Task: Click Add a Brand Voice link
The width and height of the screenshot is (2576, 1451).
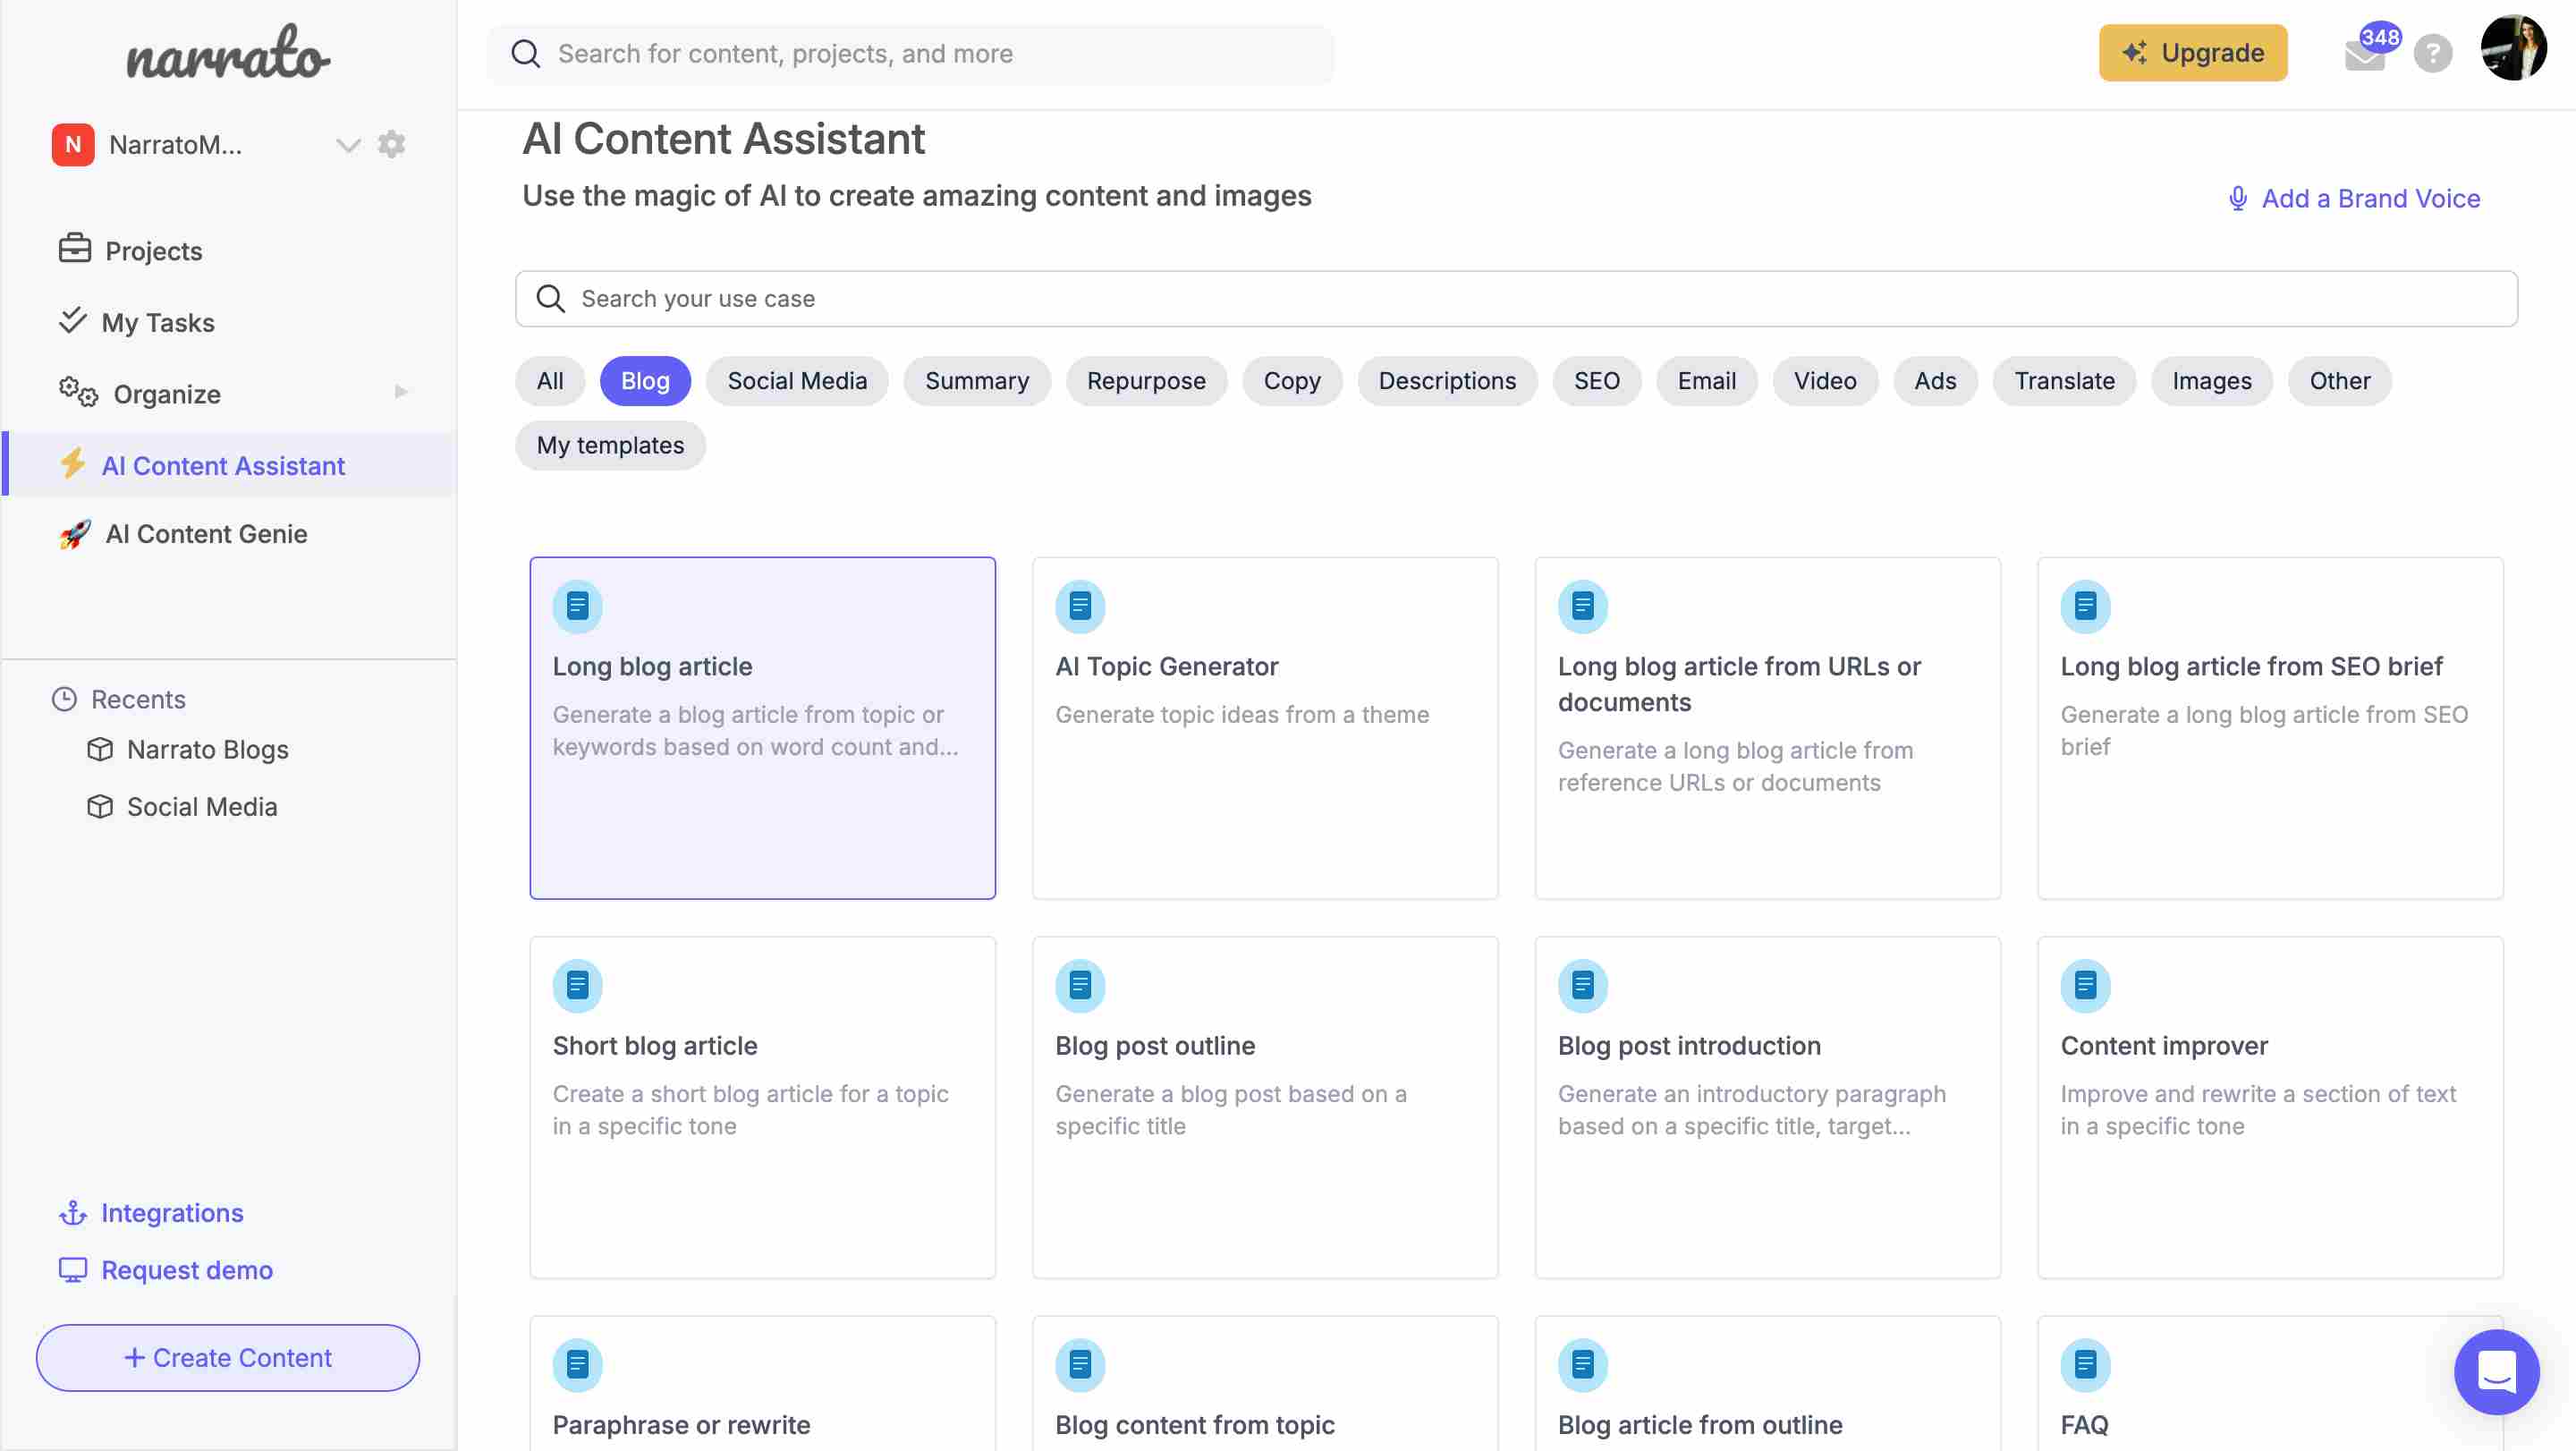Action: click(2354, 198)
